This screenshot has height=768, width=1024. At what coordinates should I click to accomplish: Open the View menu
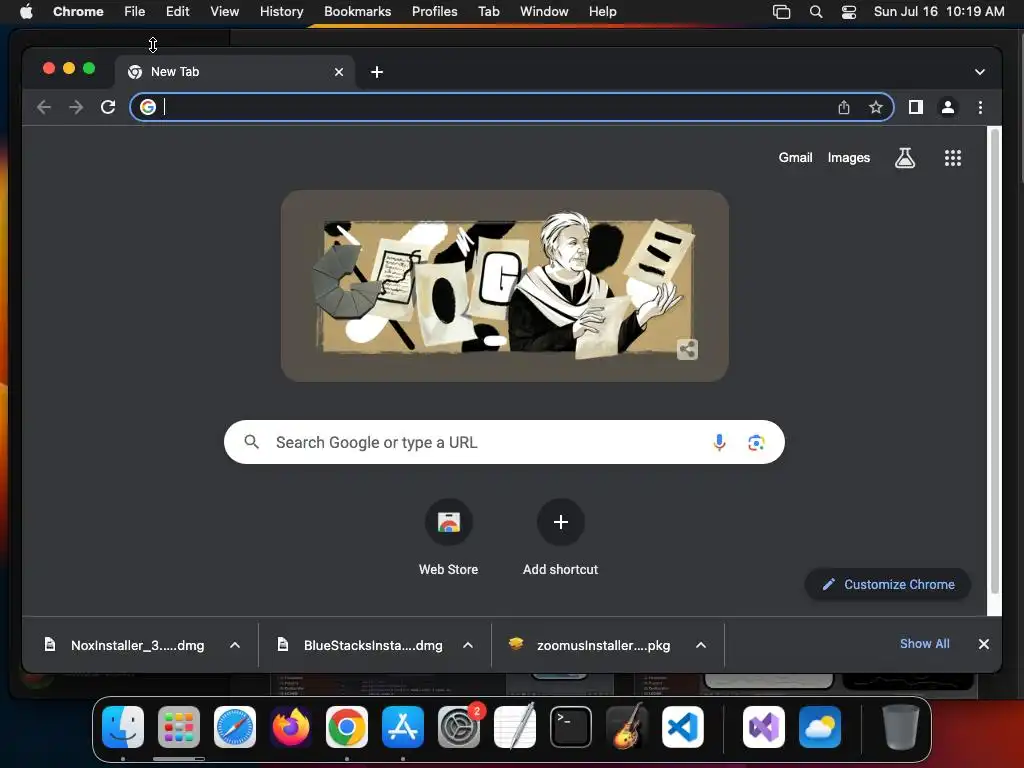pyautogui.click(x=224, y=12)
